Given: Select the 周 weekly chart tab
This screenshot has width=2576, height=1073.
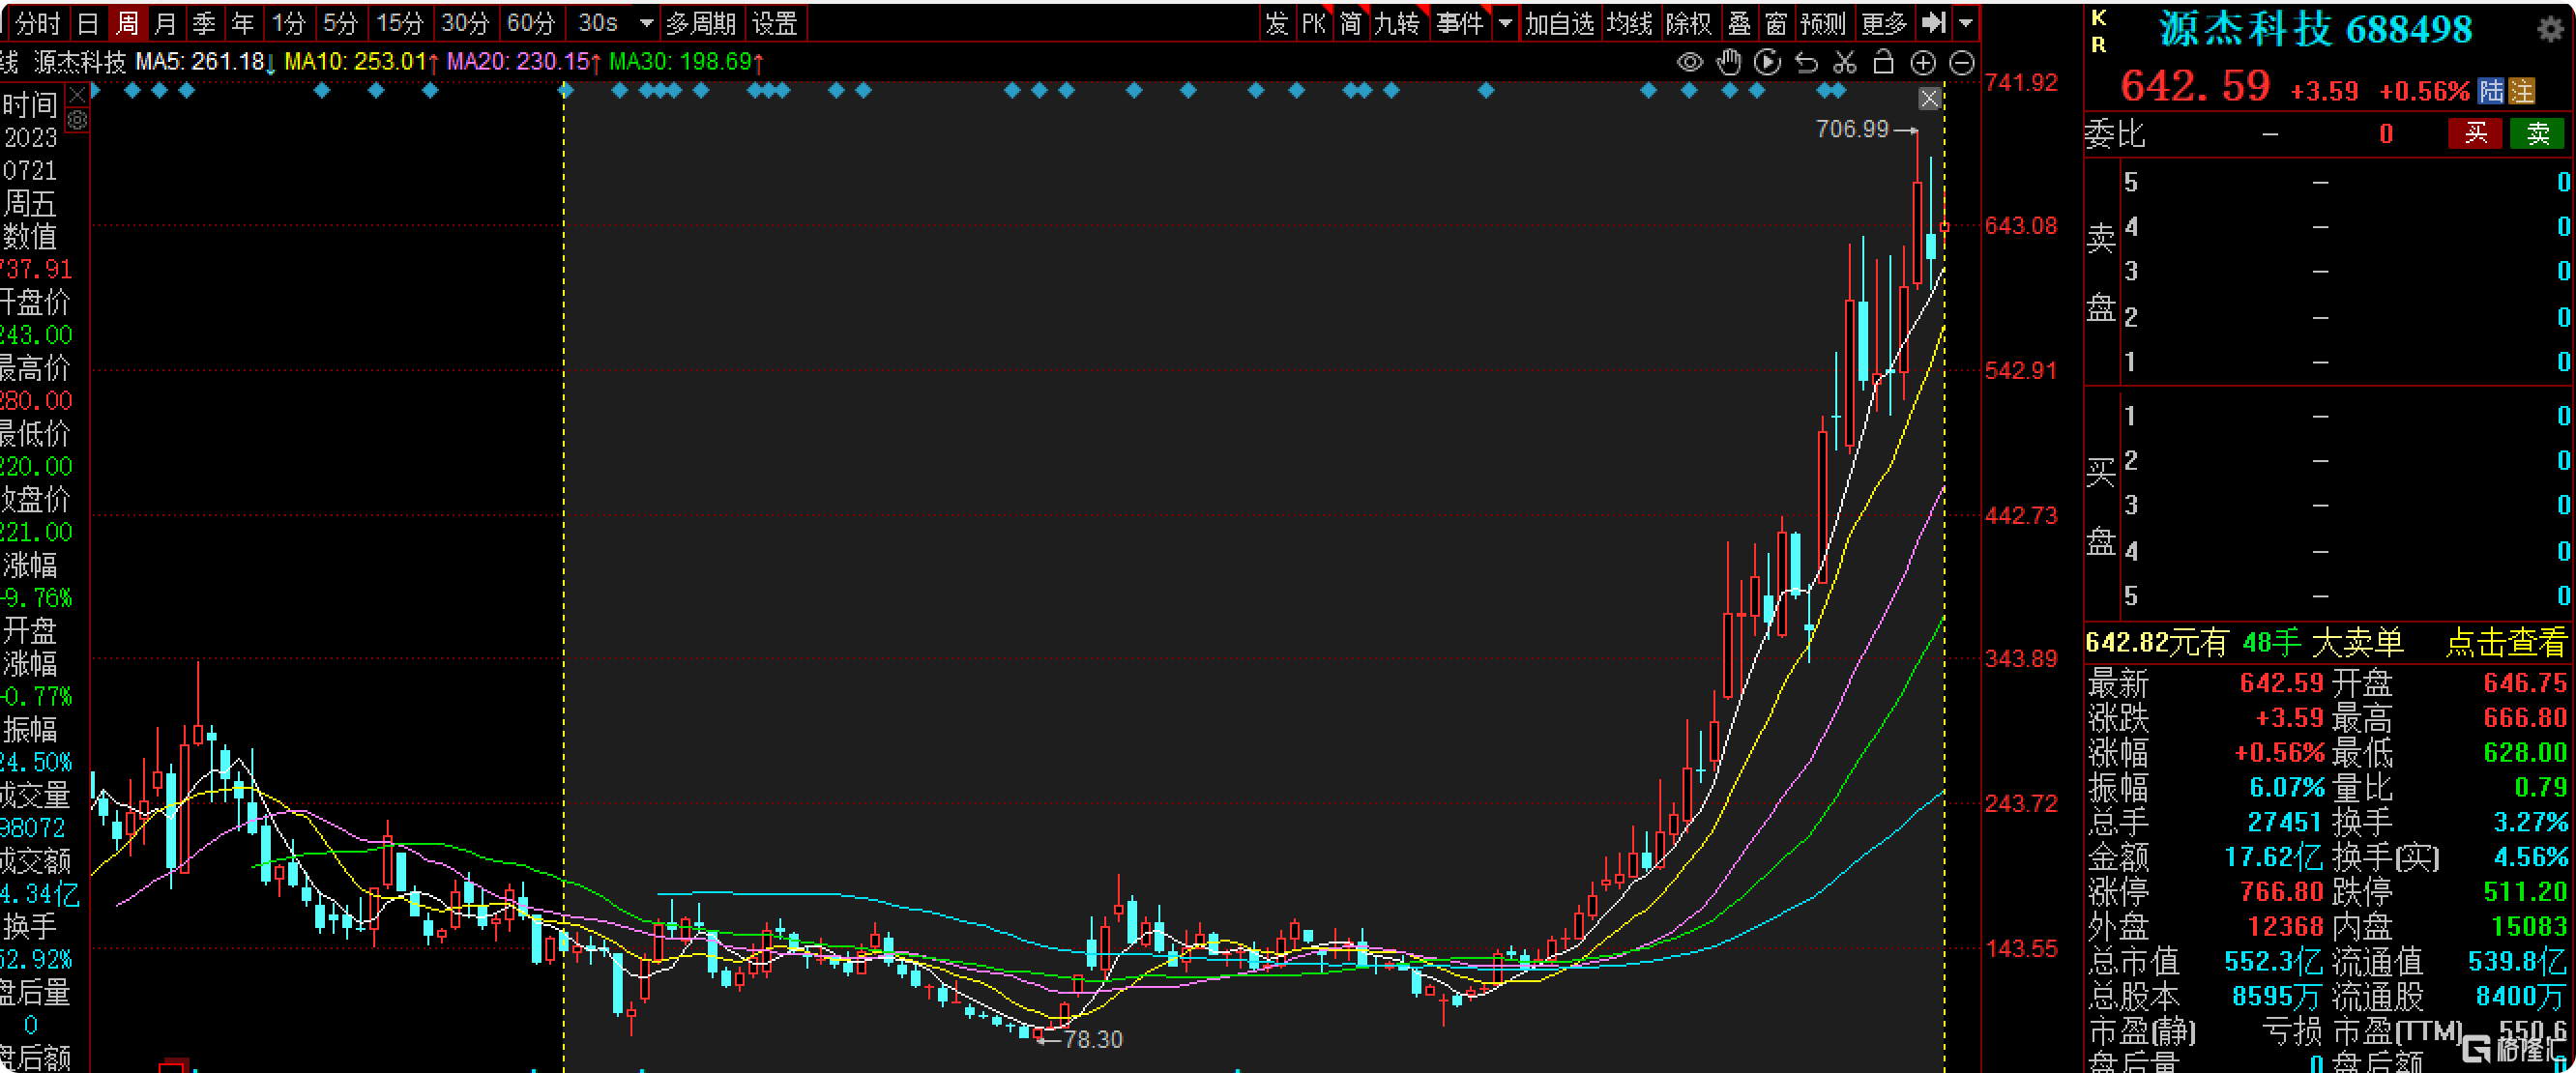Looking at the screenshot, I should (x=127, y=22).
